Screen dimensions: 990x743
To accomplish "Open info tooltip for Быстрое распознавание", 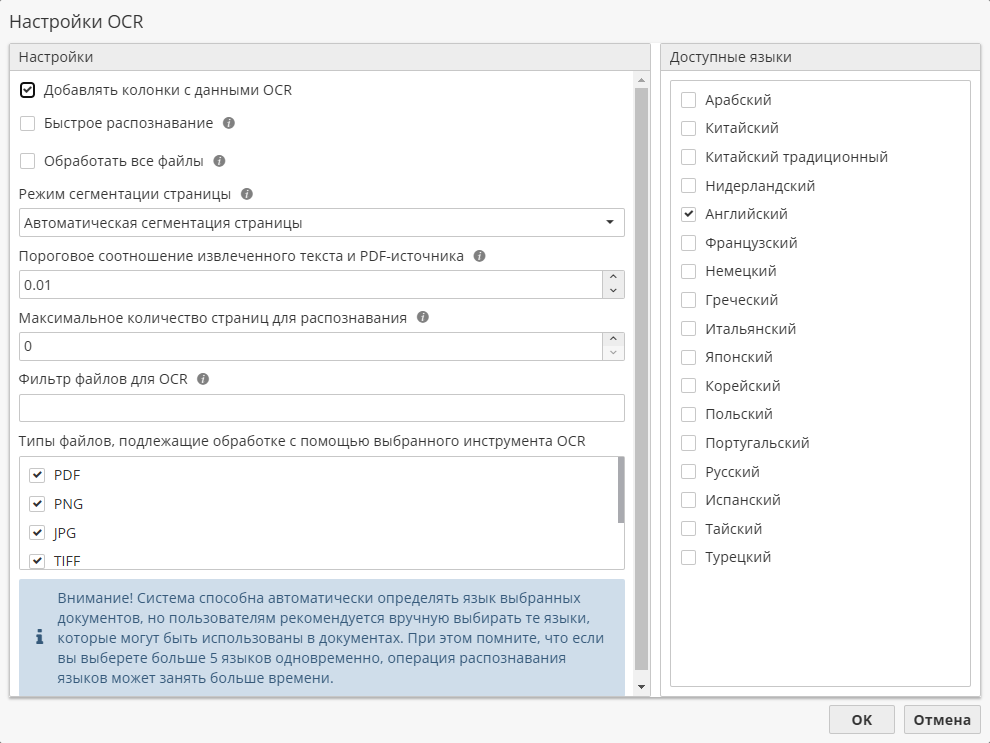I will [229, 123].
